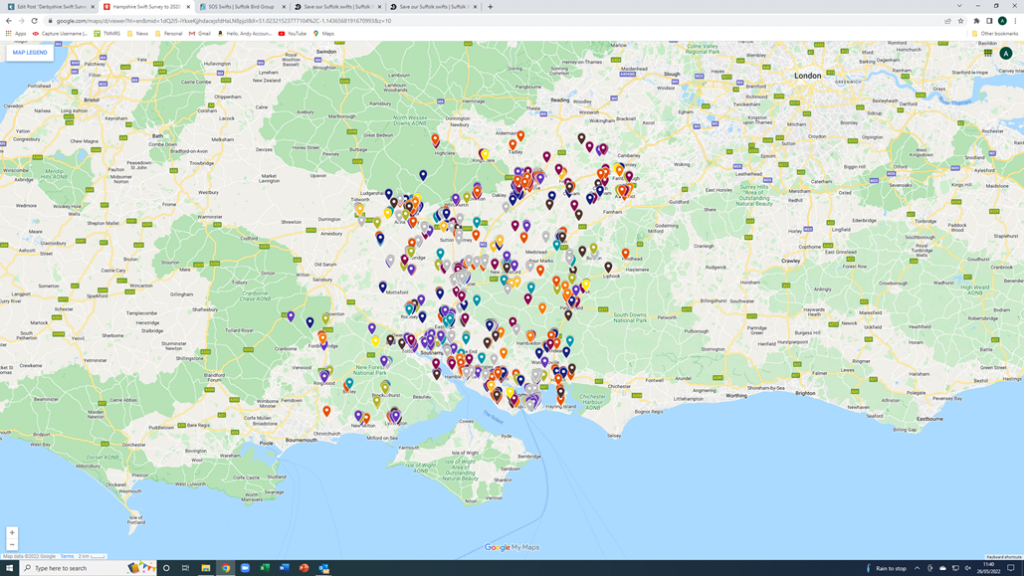Toggle the browser side panel

click(x=989, y=21)
